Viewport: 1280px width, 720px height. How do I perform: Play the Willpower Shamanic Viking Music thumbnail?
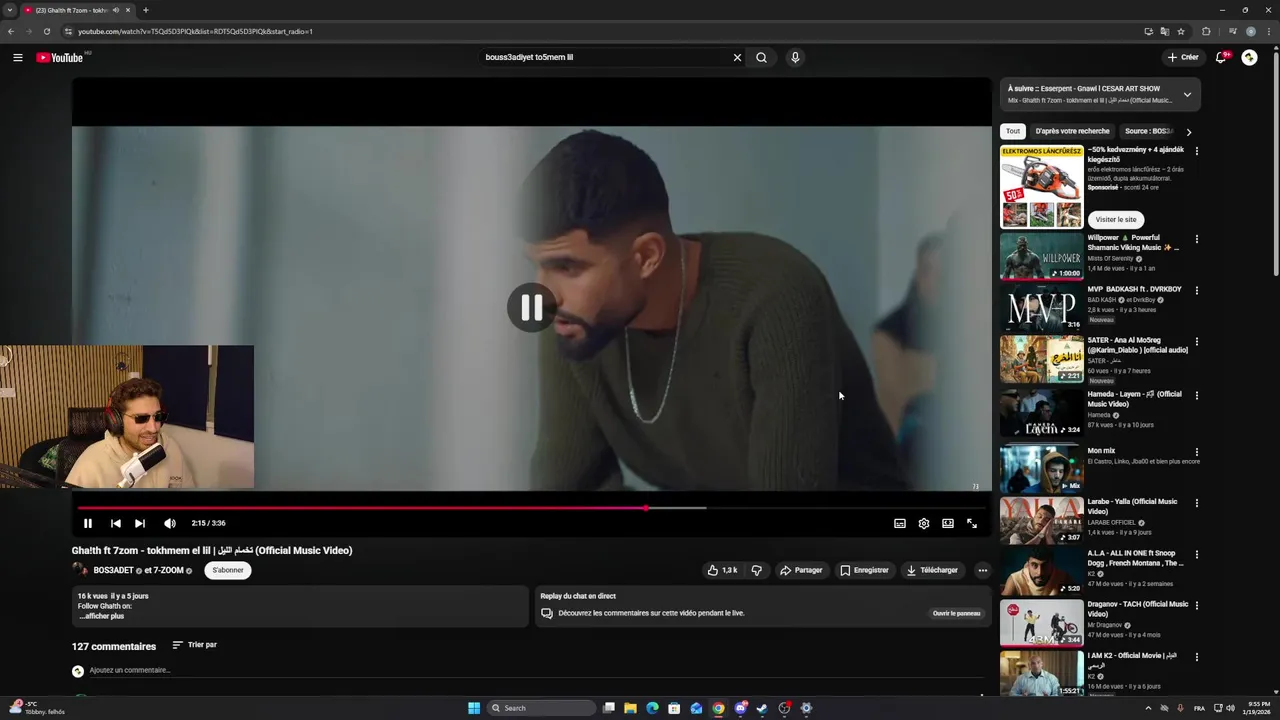pyautogui.click(x=1041, y=257)
